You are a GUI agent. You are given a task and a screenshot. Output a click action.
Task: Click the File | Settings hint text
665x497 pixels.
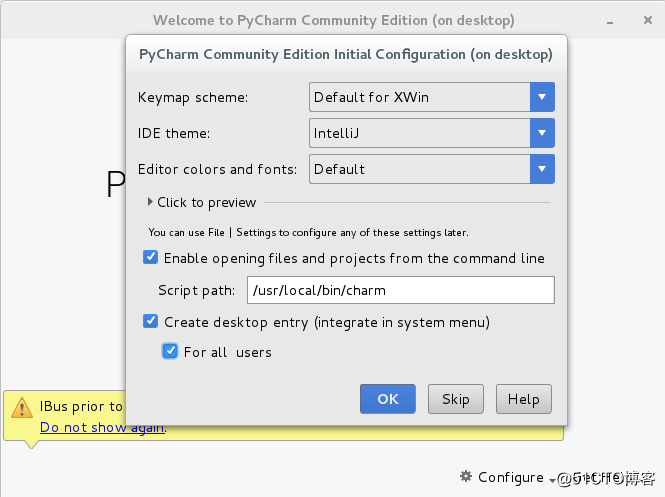click(308, 232)
